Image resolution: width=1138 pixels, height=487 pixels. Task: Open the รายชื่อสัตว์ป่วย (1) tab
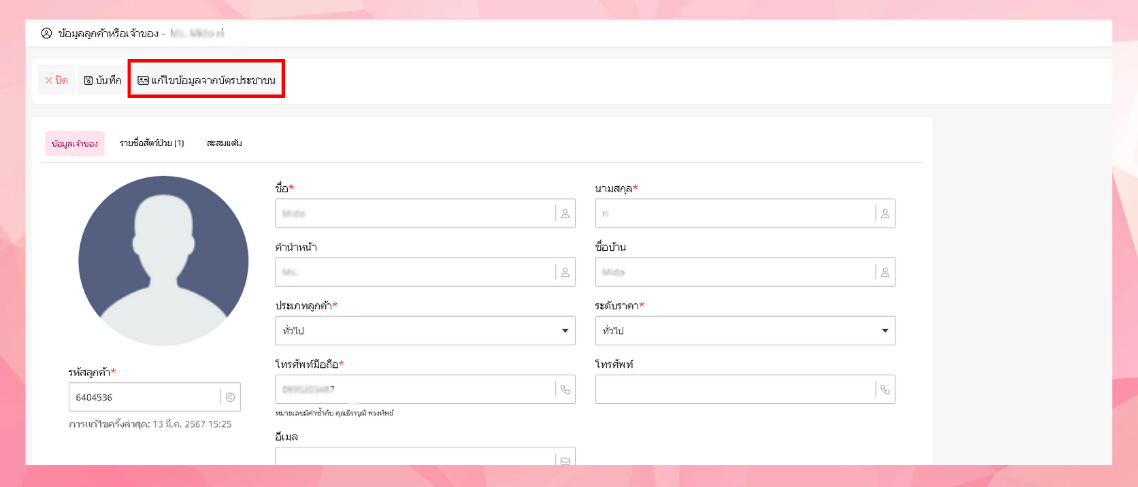(151, 143)
